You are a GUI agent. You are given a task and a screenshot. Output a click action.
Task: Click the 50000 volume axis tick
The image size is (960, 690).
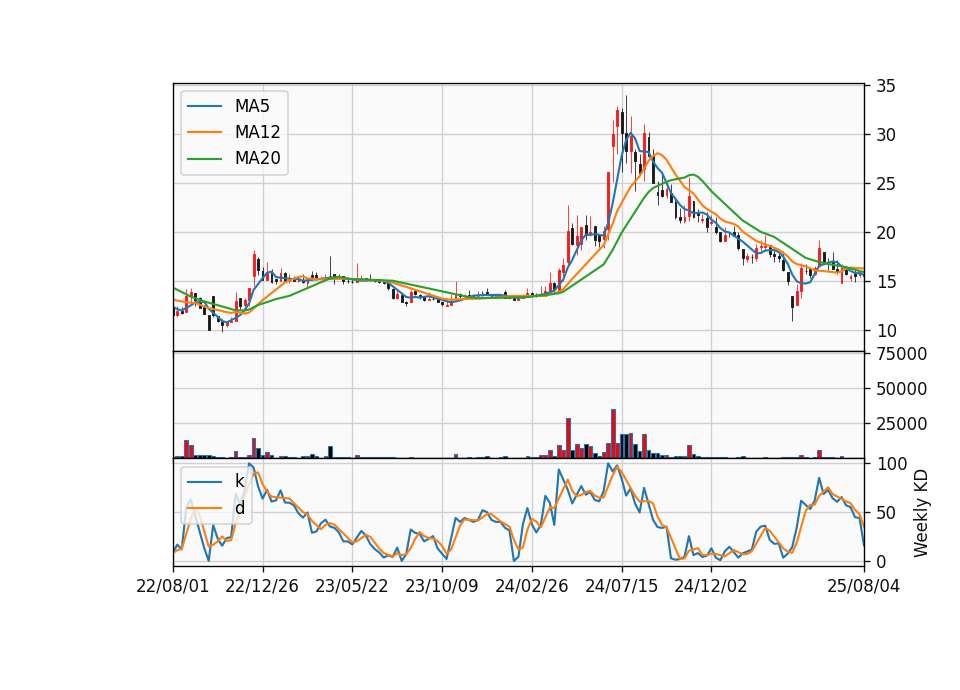[902, 389]
